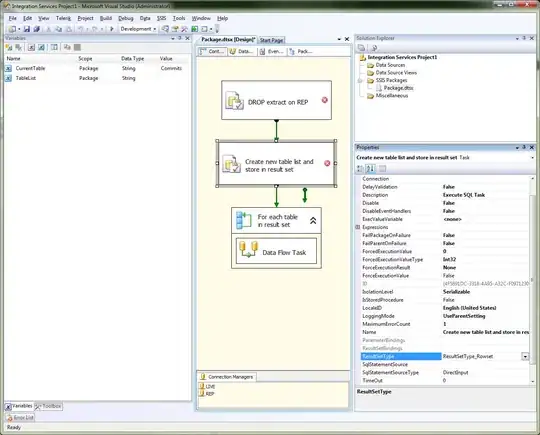
Task: Click the green Start Debugging arrow
Action: 112,29
